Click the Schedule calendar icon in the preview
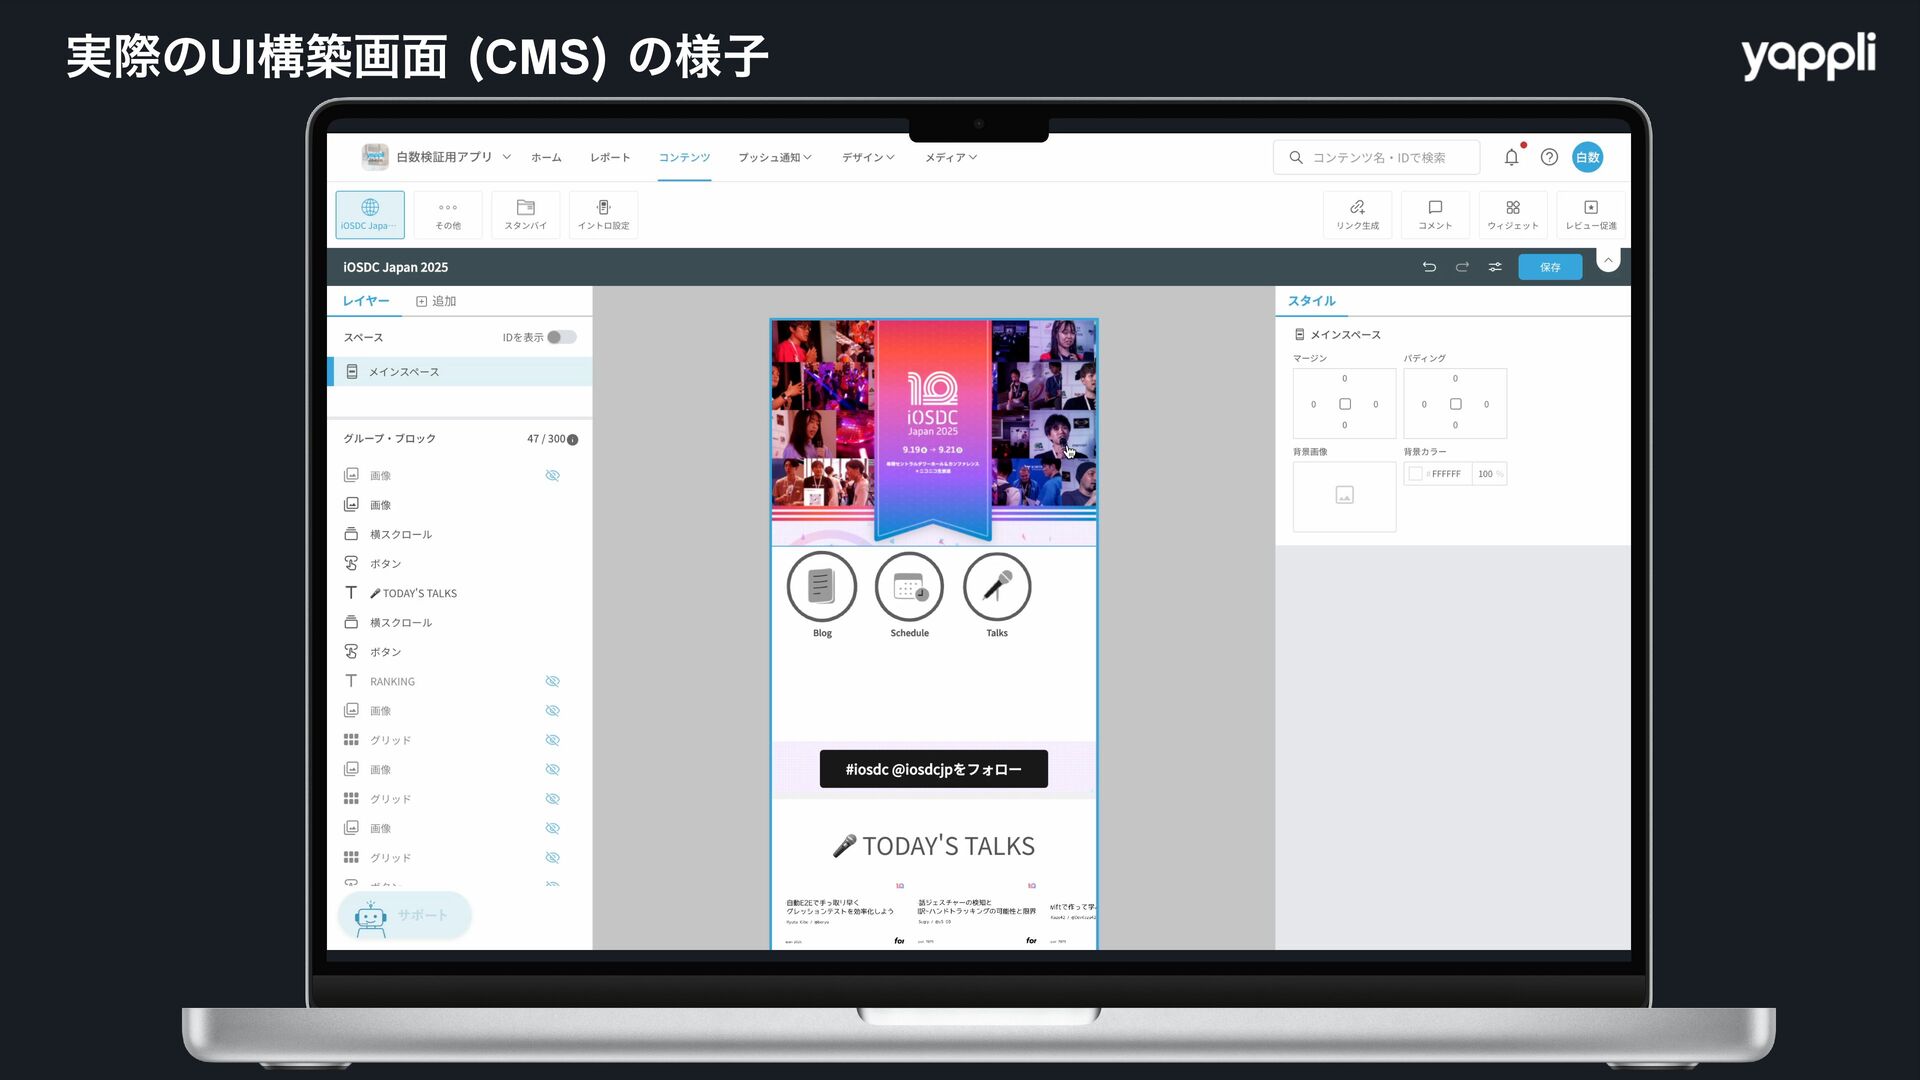Image resolution: width=1920 pixels, height=1080 pixels. point(909,587)
